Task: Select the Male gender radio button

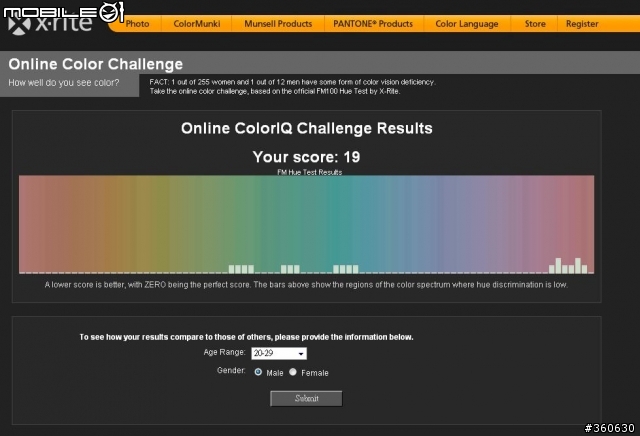Action: [x=258, y=372]
